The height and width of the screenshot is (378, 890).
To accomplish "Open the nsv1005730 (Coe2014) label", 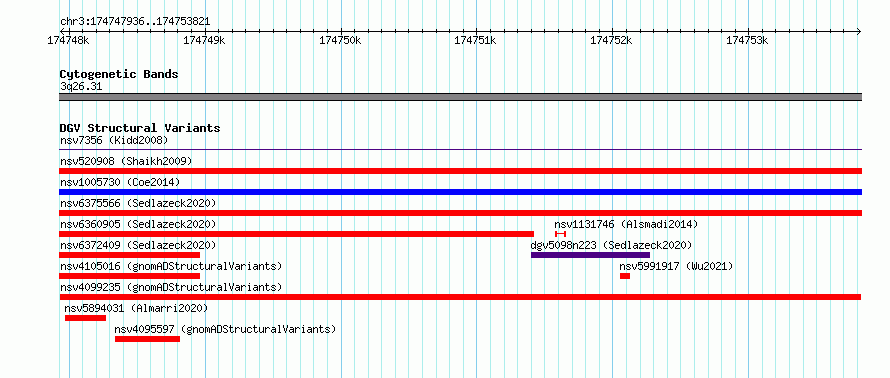I will click(120, 182).
